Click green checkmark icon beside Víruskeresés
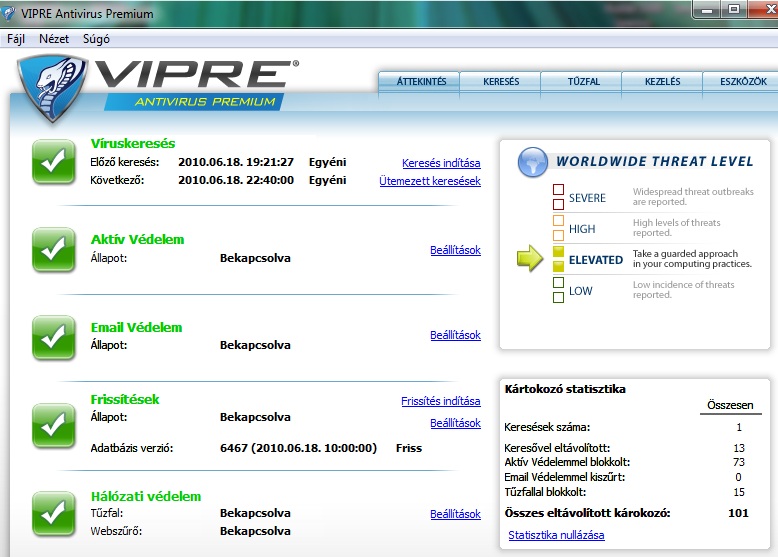The height and width of the screenshot is (557, 778). click(x=54, y=162)
